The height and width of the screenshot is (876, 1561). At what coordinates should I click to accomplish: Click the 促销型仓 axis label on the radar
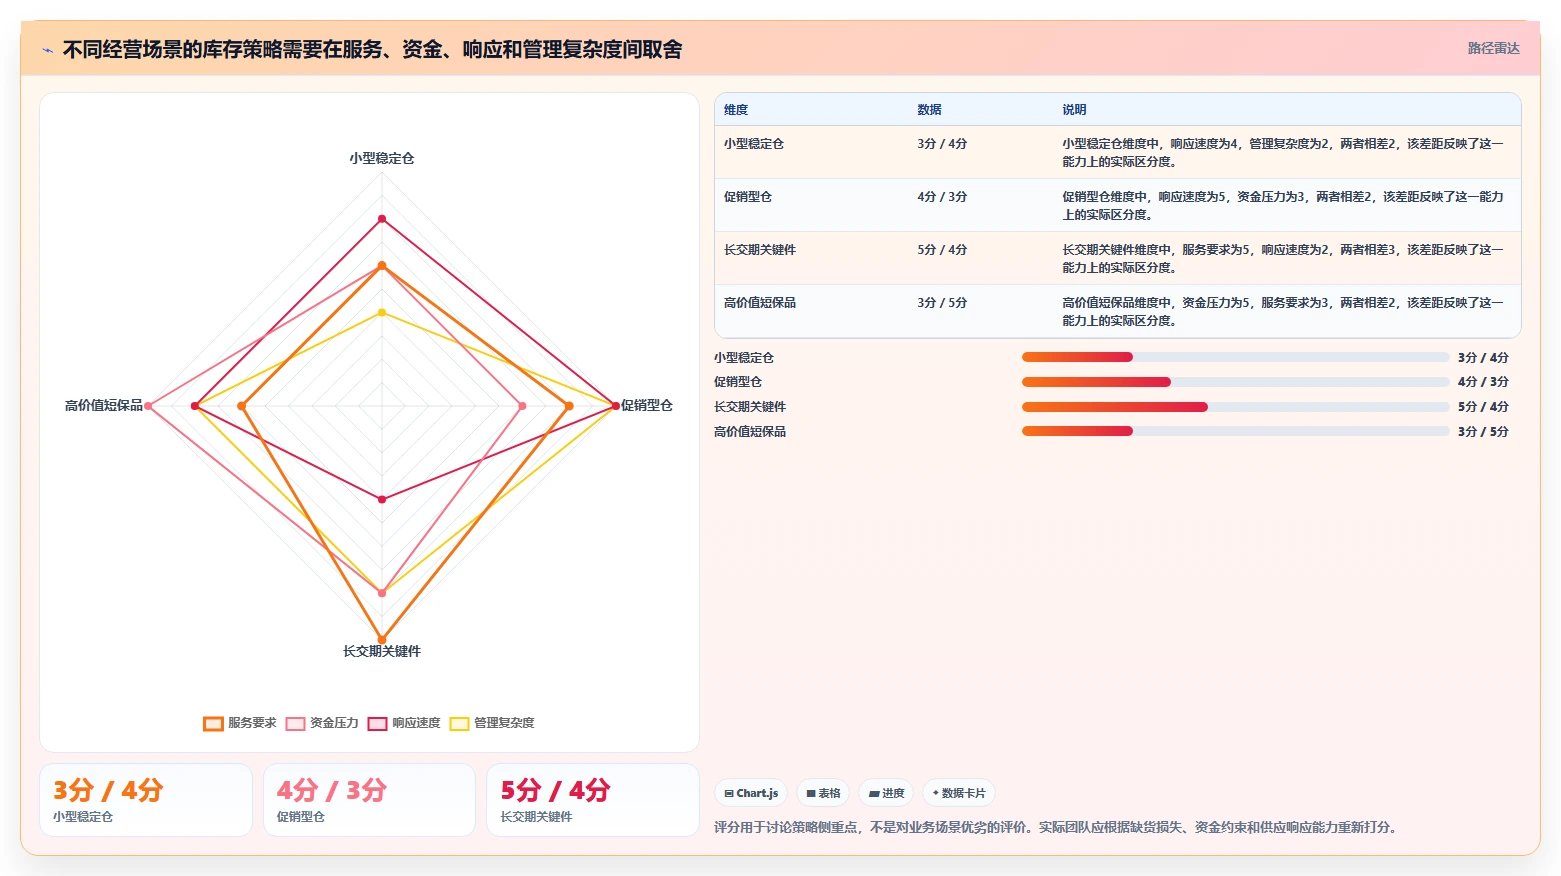(x=647, y=405)
